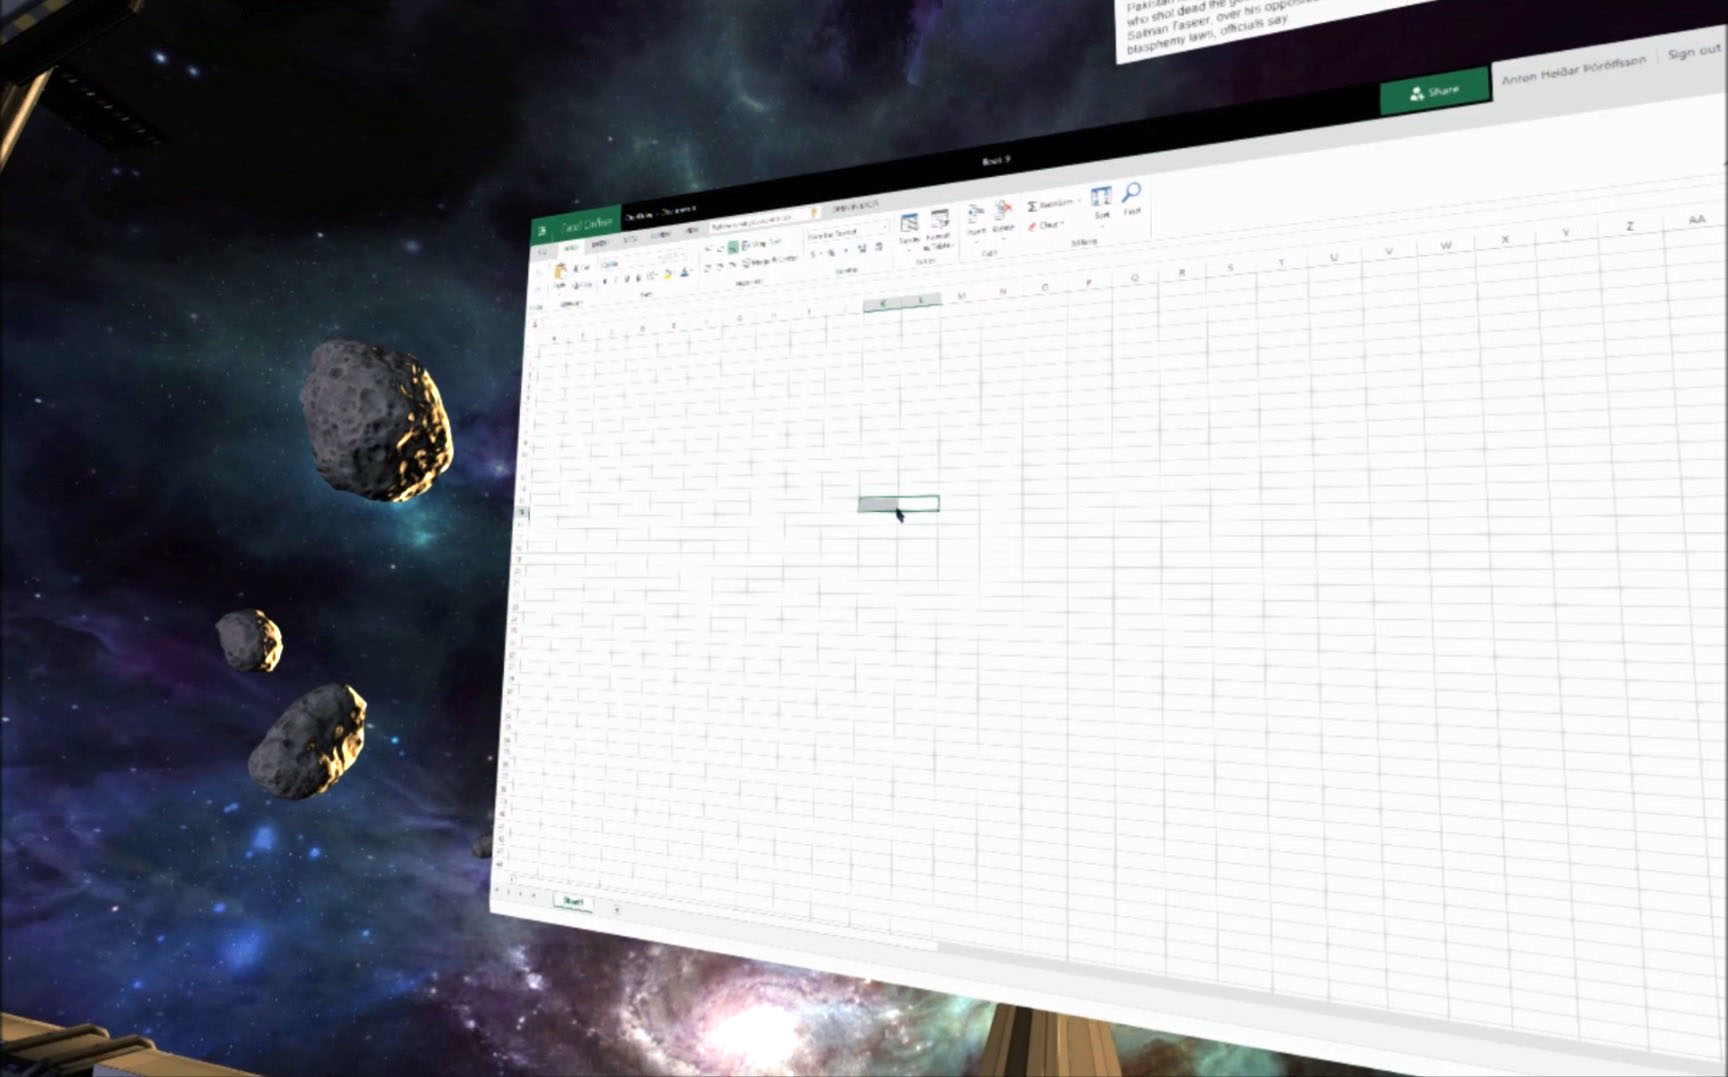
Task: Select the AutoSum icon in the ribbon
Action: [x=1033, y=204]
